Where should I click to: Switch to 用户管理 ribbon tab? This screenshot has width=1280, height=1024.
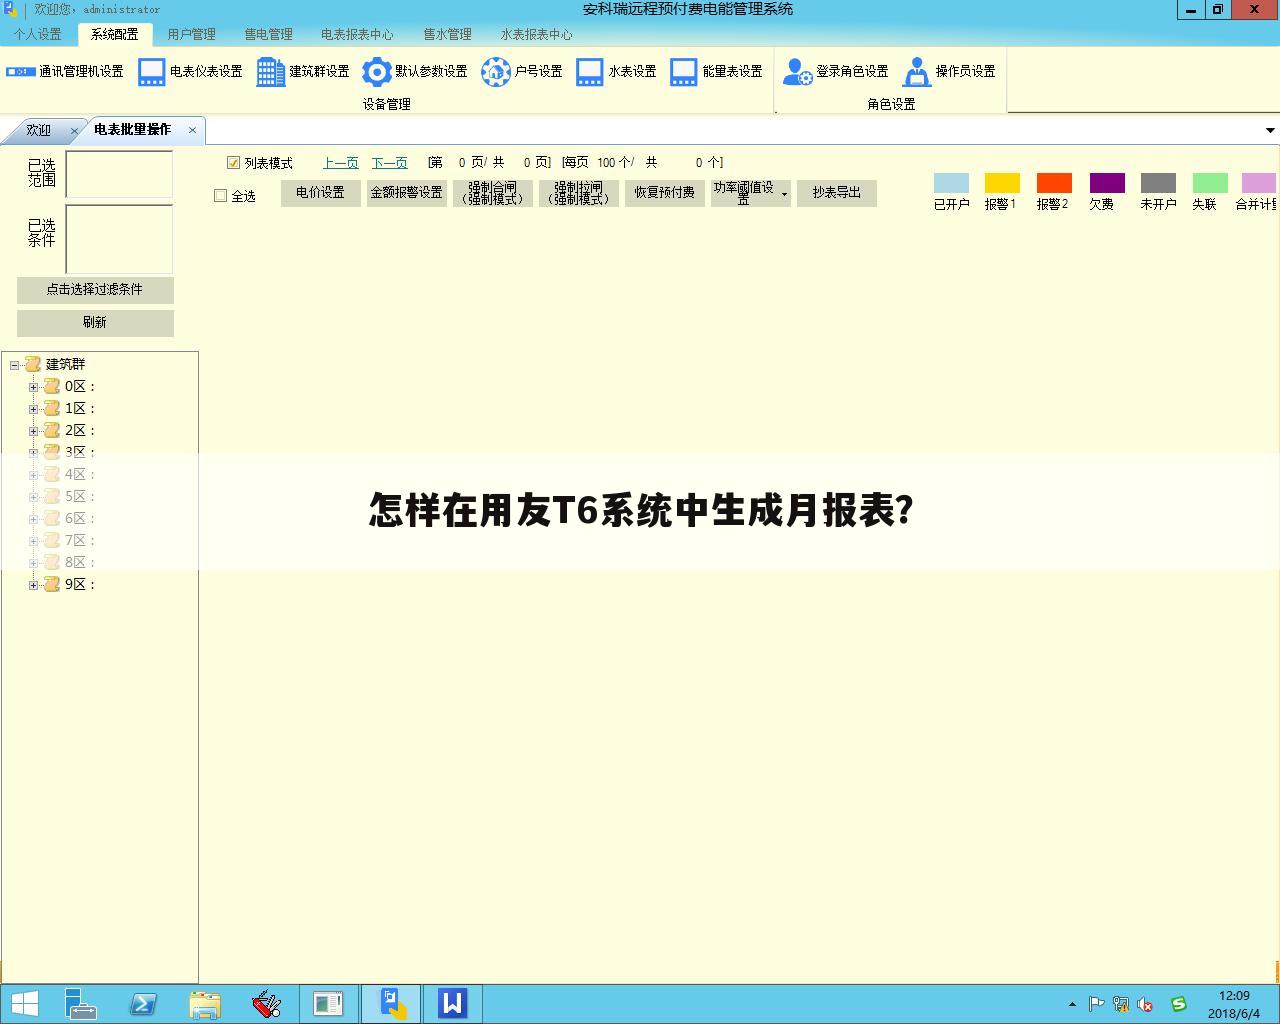coord(191,34)
